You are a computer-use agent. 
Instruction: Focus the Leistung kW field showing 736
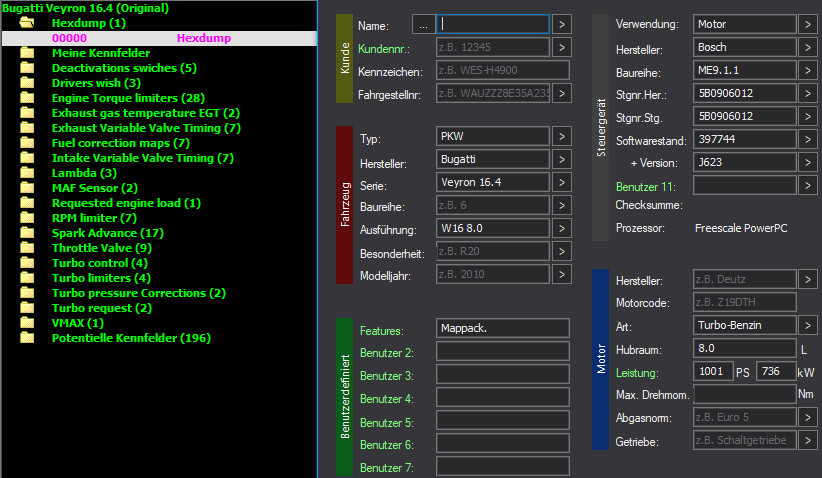tap(776, 372)
